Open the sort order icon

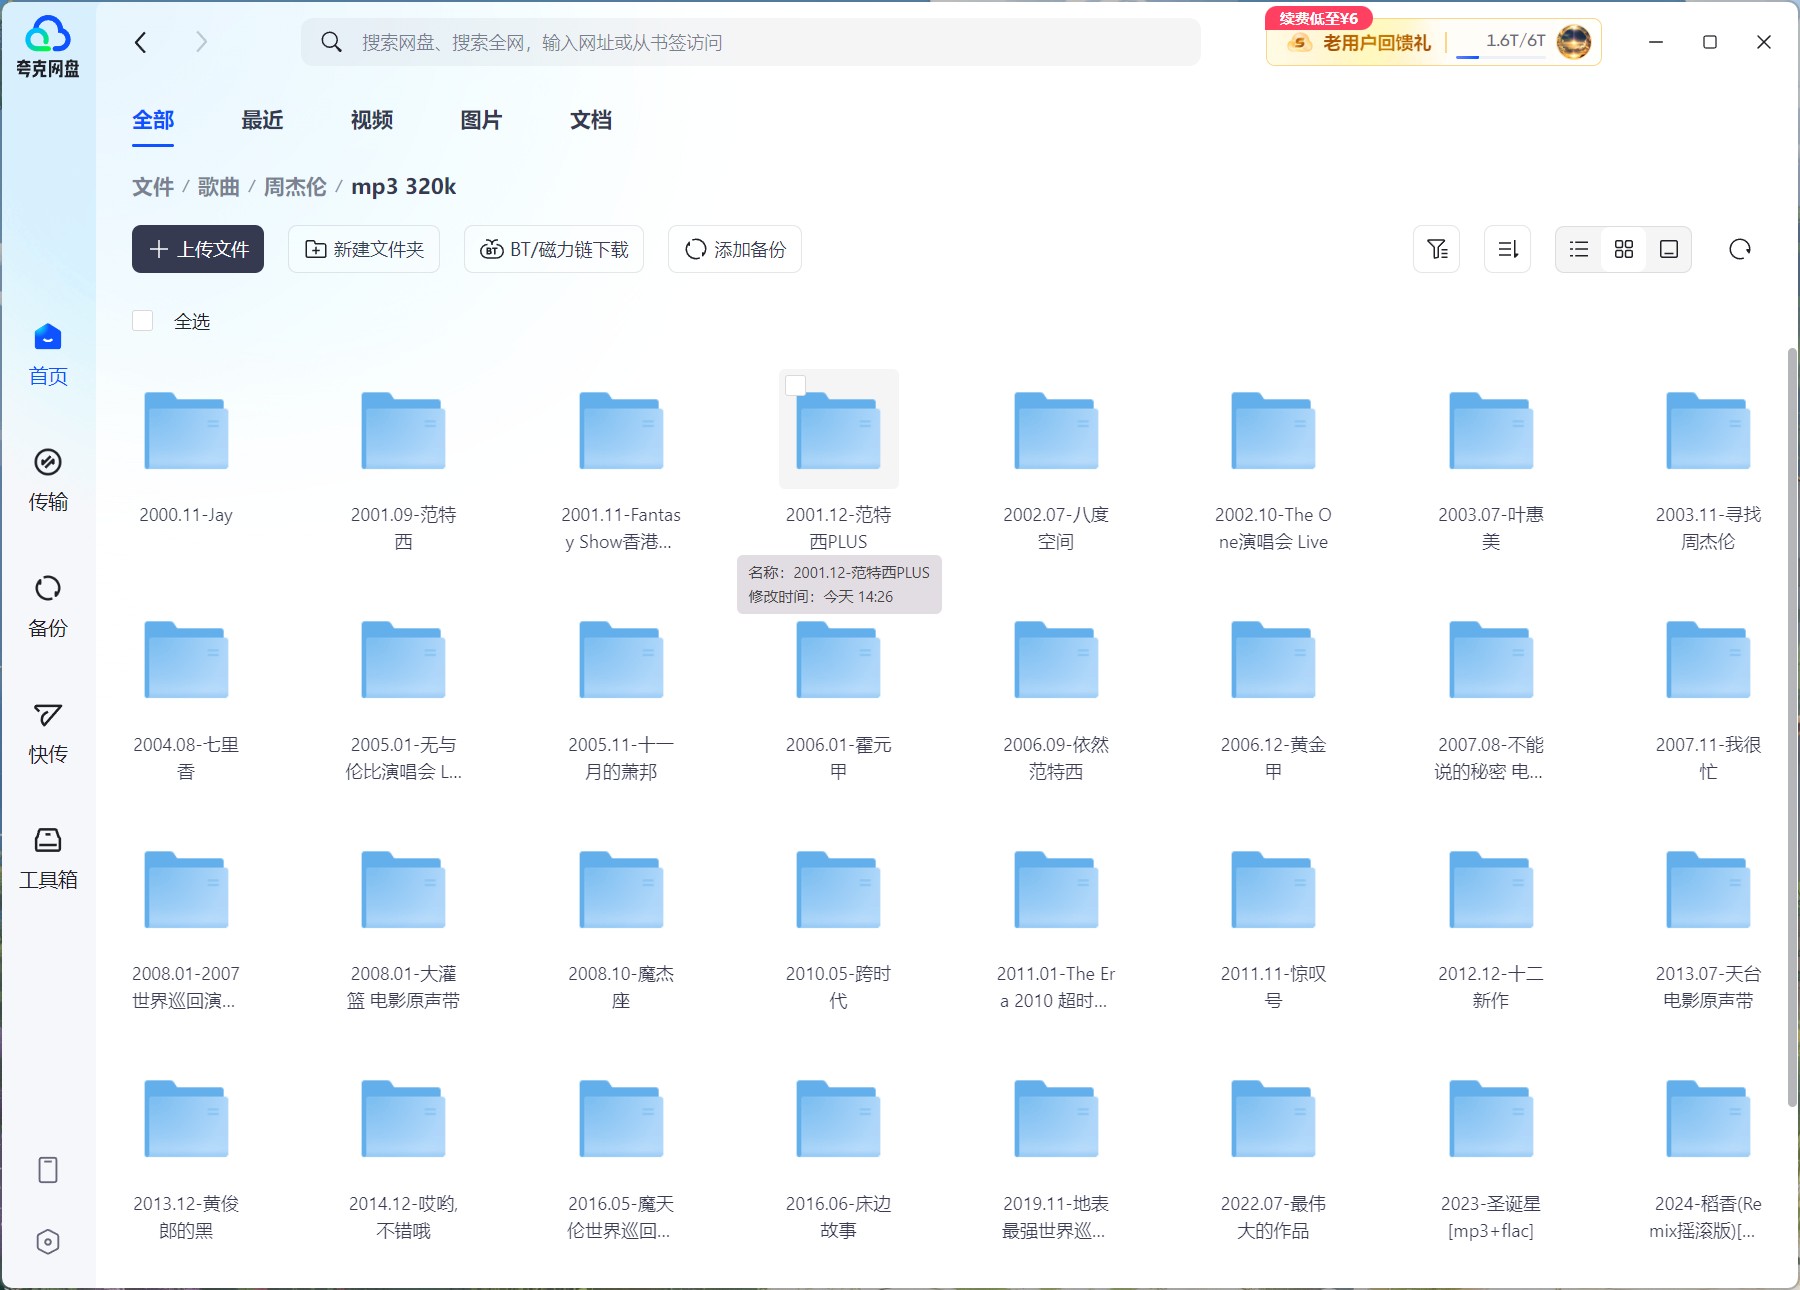1508,249
